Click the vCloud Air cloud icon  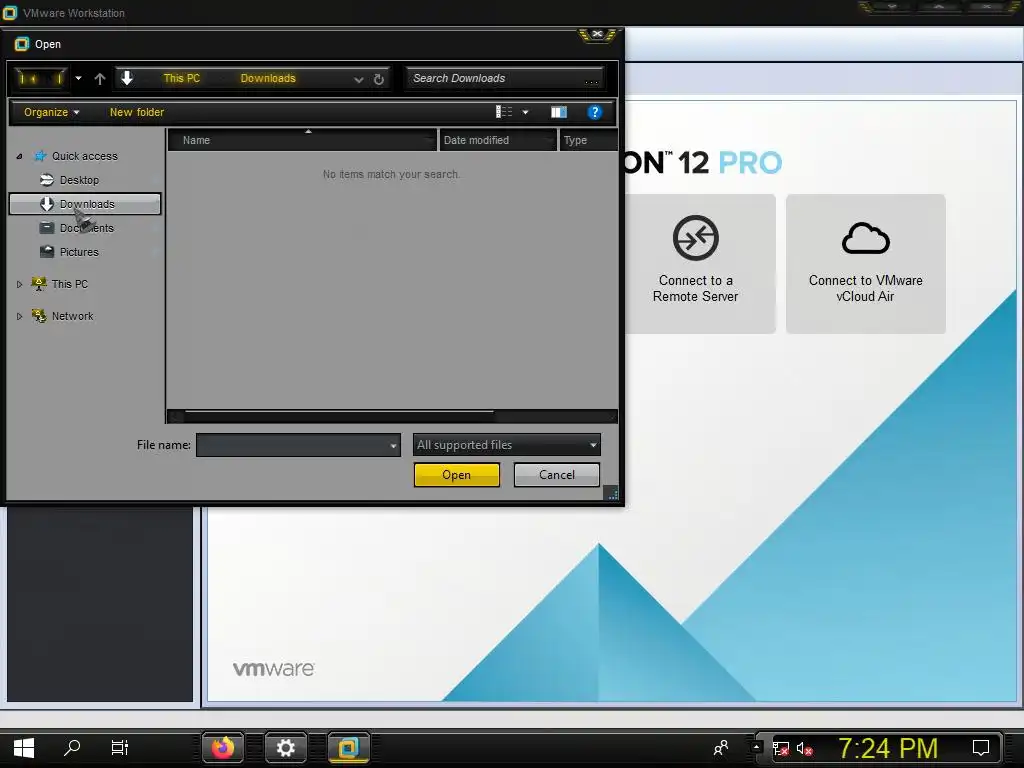(x=865, y=238)
